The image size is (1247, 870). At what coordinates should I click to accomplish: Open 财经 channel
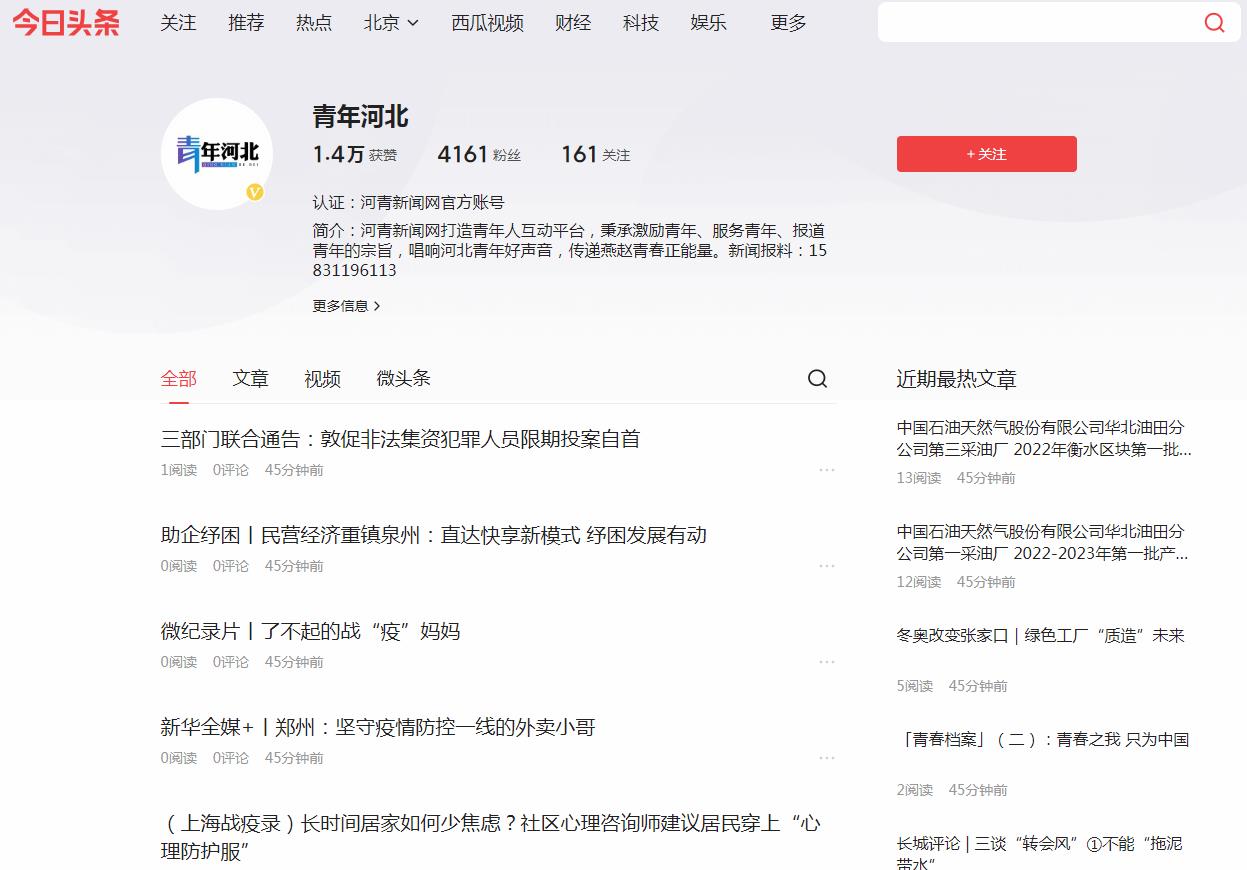573,23
